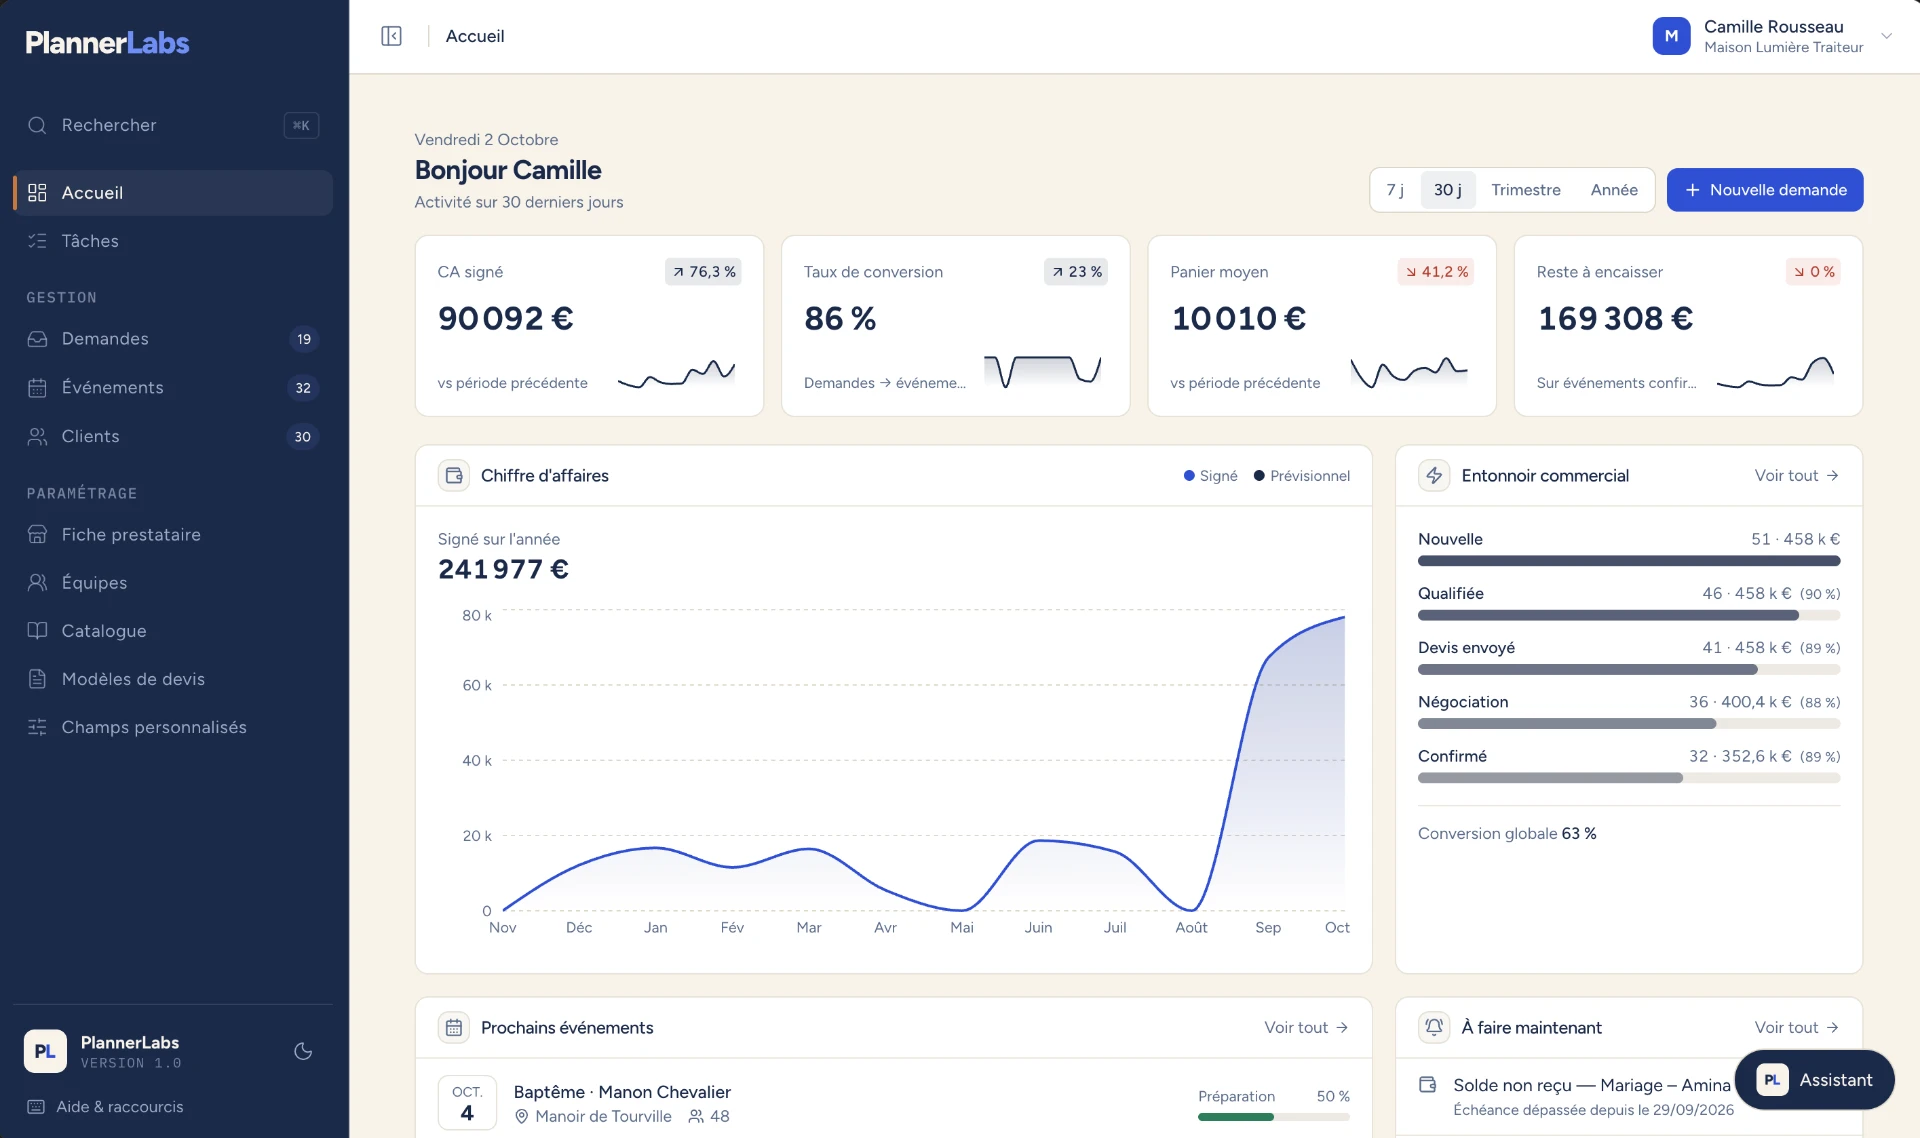Click the PlannerLabs PL logo badge in the sidebar footer

[45, 1051]
